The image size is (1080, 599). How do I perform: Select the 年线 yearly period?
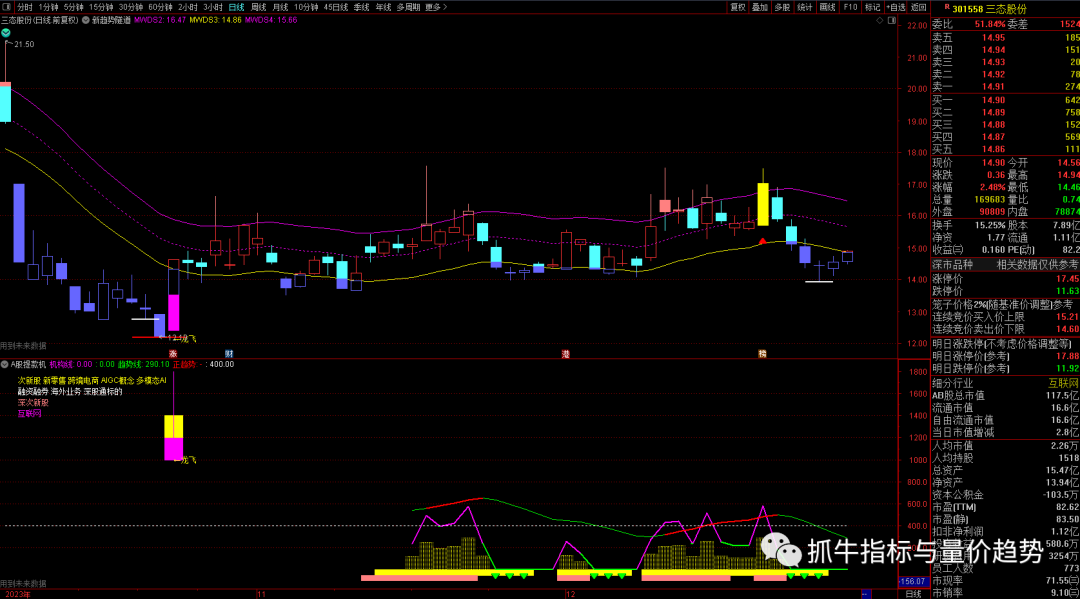coord(383,7)
